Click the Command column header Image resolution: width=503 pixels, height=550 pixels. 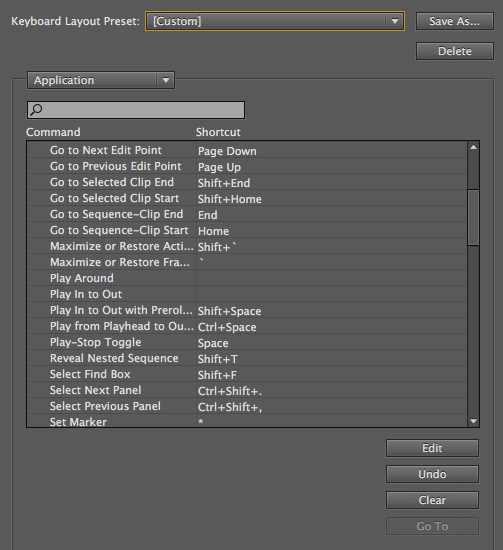(x=53, y=132)
